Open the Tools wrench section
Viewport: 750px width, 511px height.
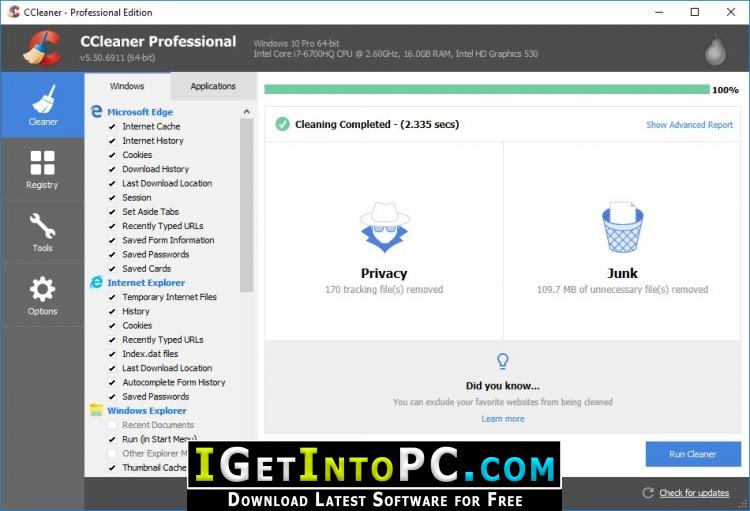43,233
